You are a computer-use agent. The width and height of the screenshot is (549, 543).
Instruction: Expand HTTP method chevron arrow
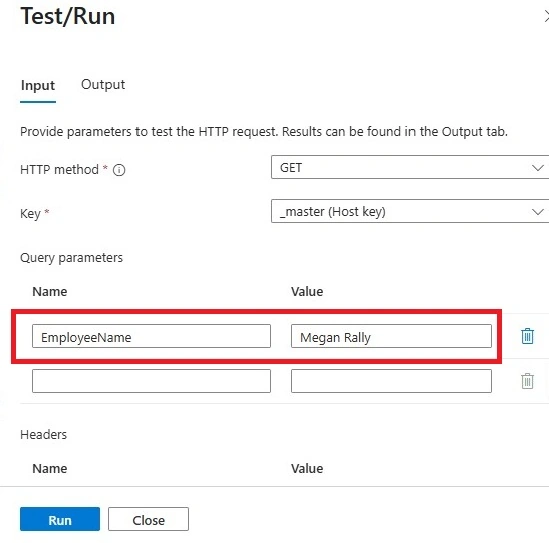coord(537,168)
